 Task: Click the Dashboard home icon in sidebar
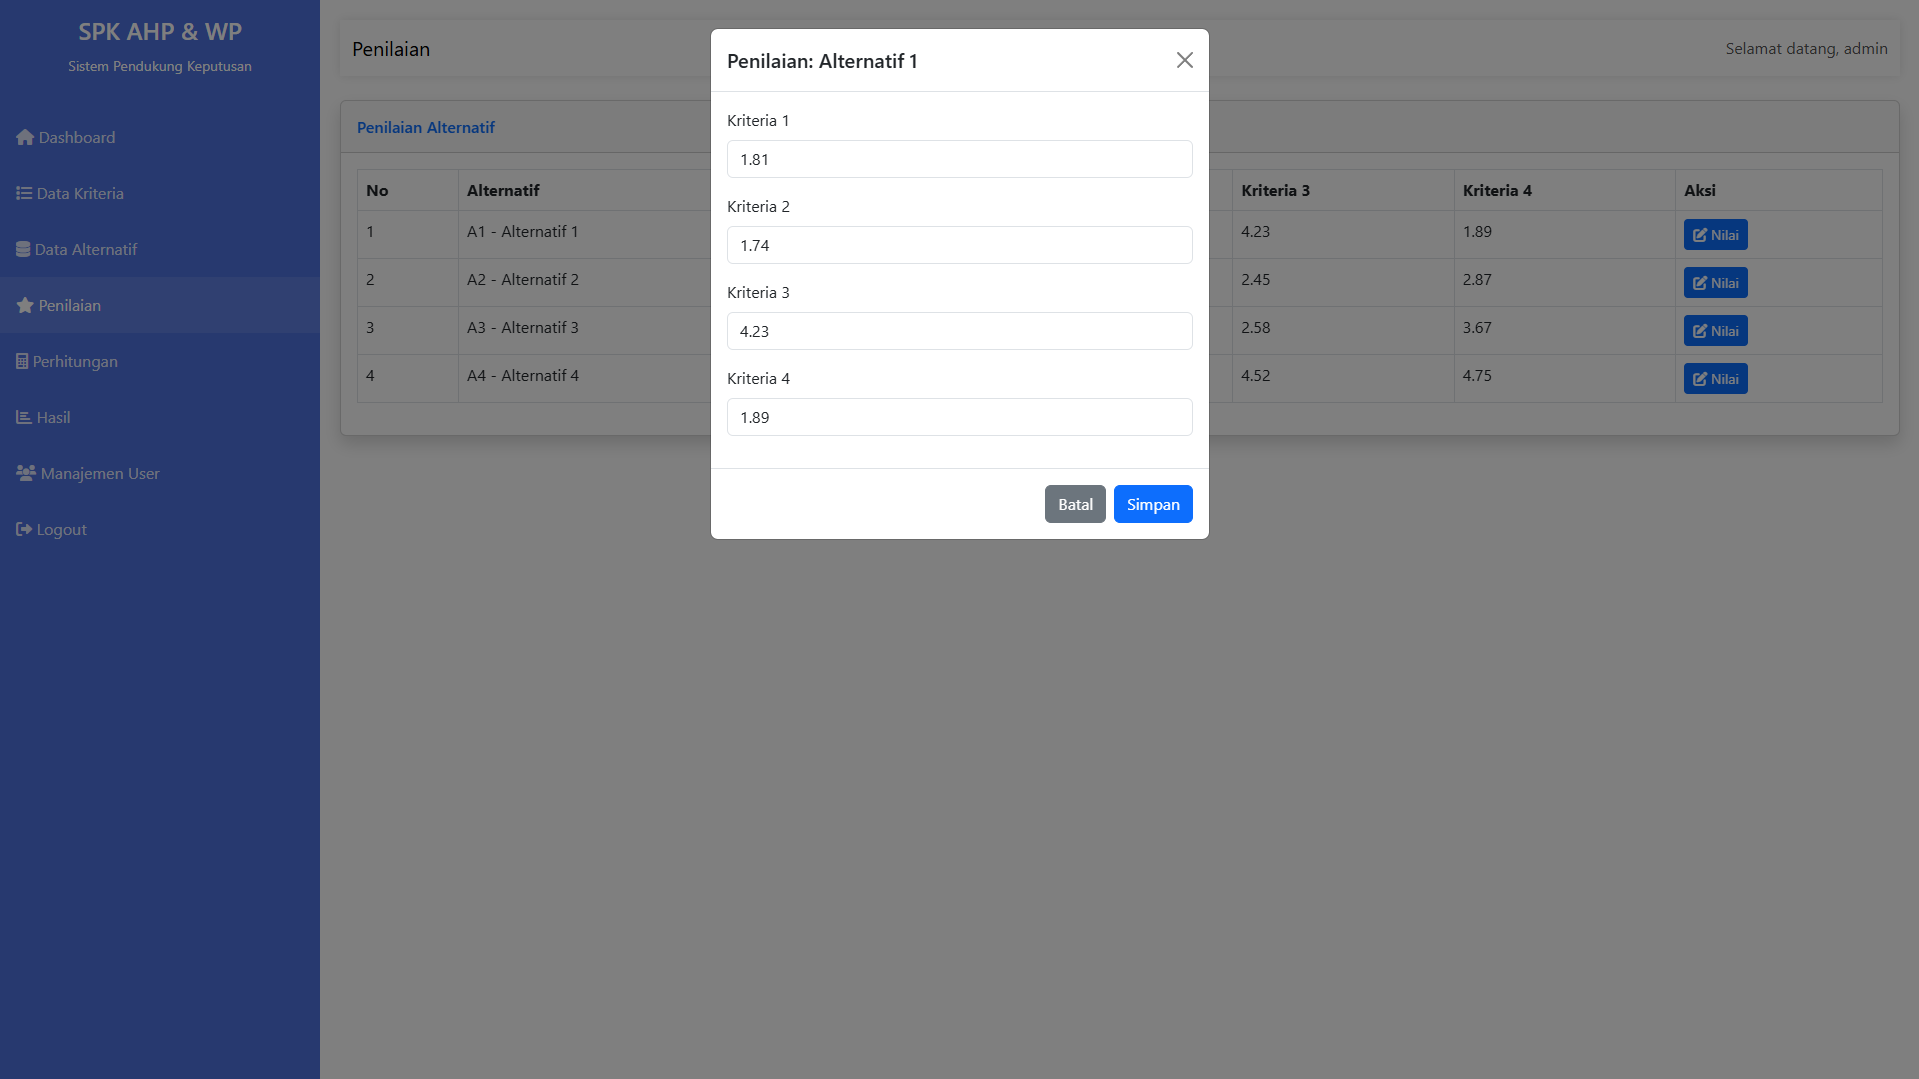pyautogui.click(x=25, y=138)
